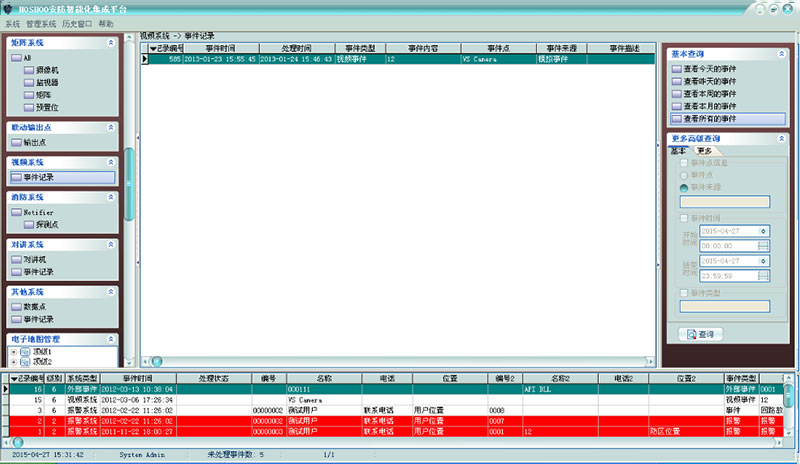The image size is (800, 464).
Task: Click the 查询 search button
Action: pos(701,334)
